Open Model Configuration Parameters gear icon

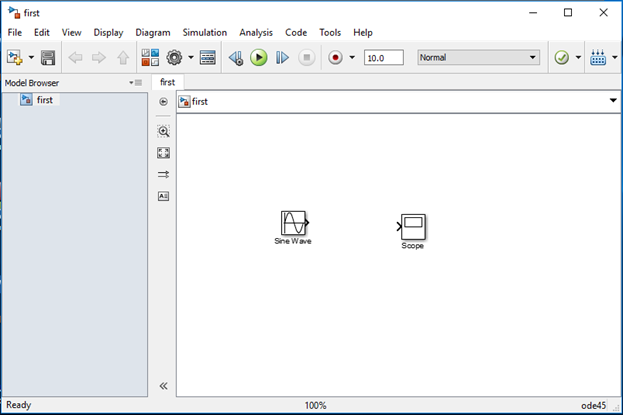pyautogui.click(x=175, y=58)
